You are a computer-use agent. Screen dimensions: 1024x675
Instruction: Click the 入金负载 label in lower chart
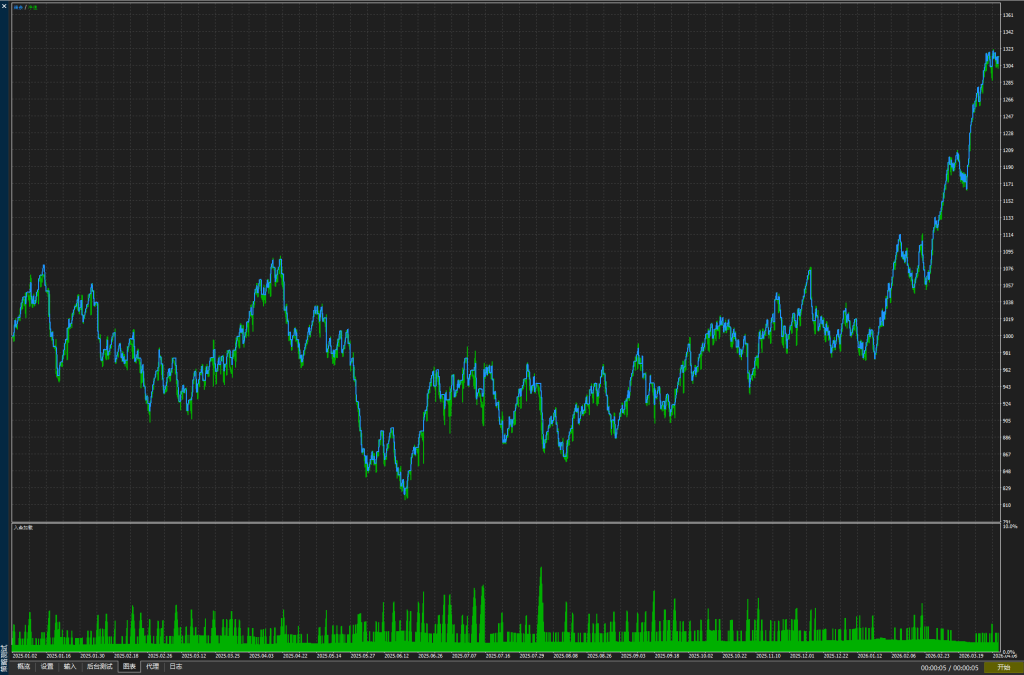23,527
